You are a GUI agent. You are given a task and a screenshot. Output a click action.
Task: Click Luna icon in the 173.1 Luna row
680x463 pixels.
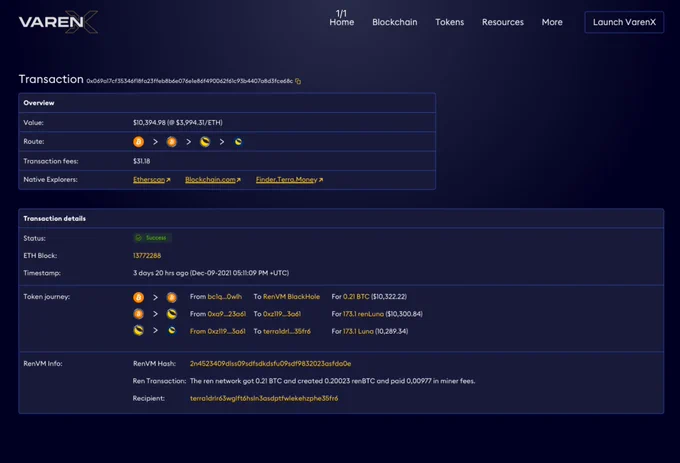172,331
